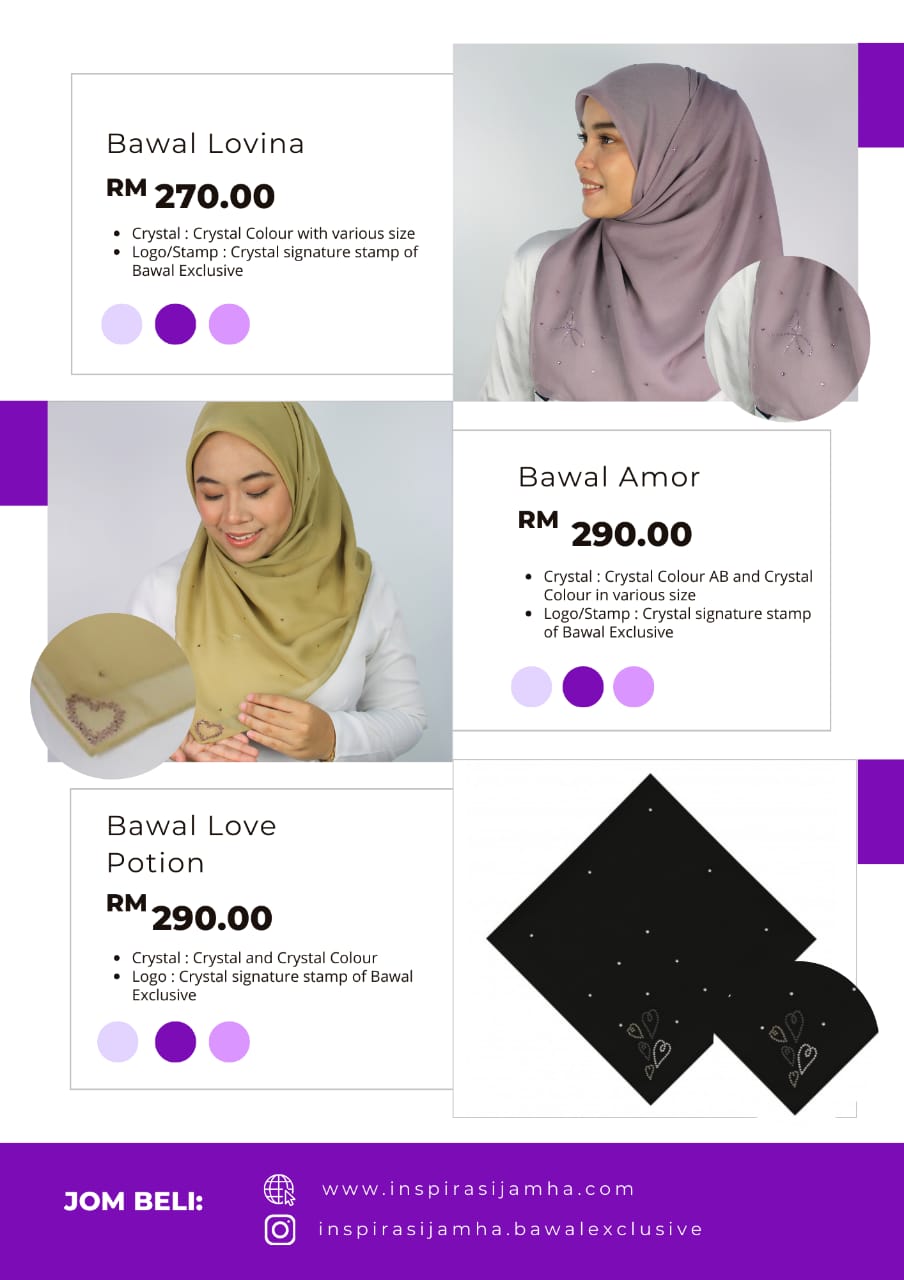Select dark purple swatch under Bawal Amor
The height and width of the screenshot is (1280, 904).
point(583,687)
